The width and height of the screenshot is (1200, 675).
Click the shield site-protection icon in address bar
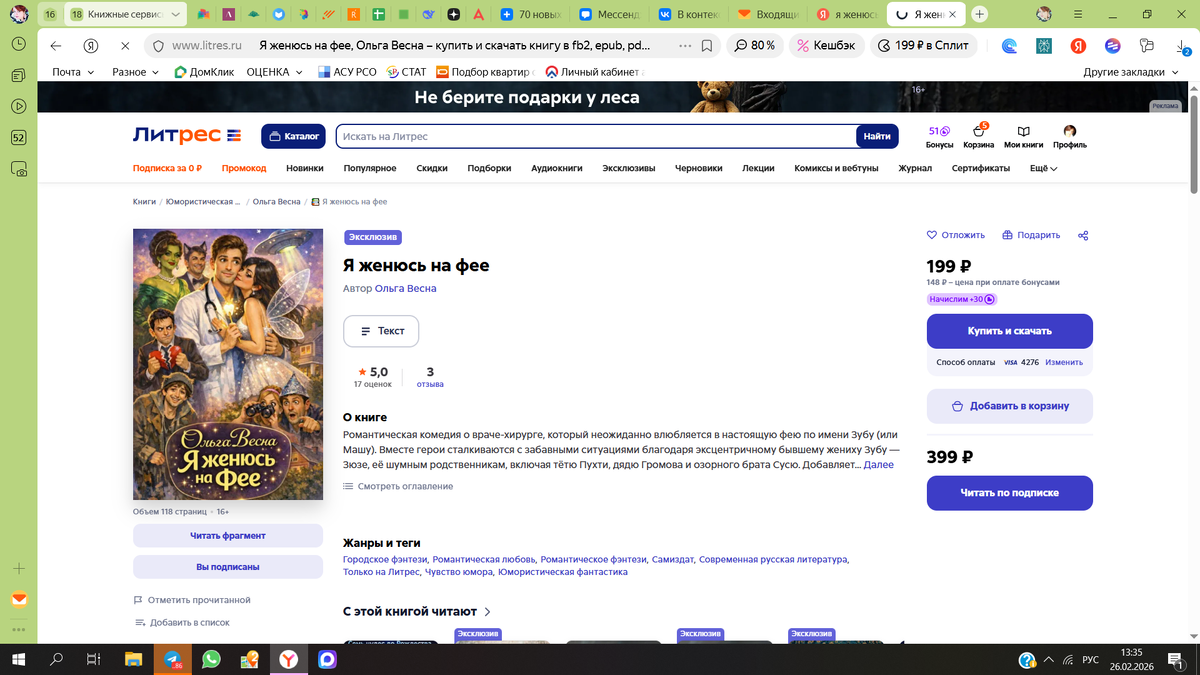pos(156,46)
